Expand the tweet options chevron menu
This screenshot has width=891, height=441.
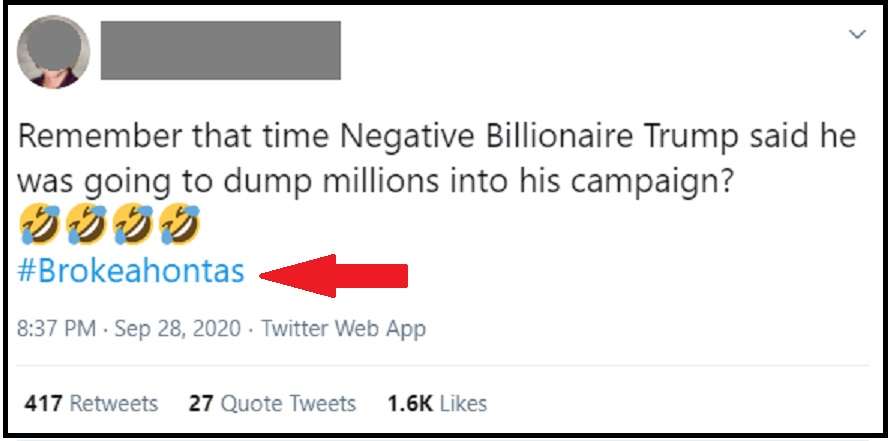(856, 35)
